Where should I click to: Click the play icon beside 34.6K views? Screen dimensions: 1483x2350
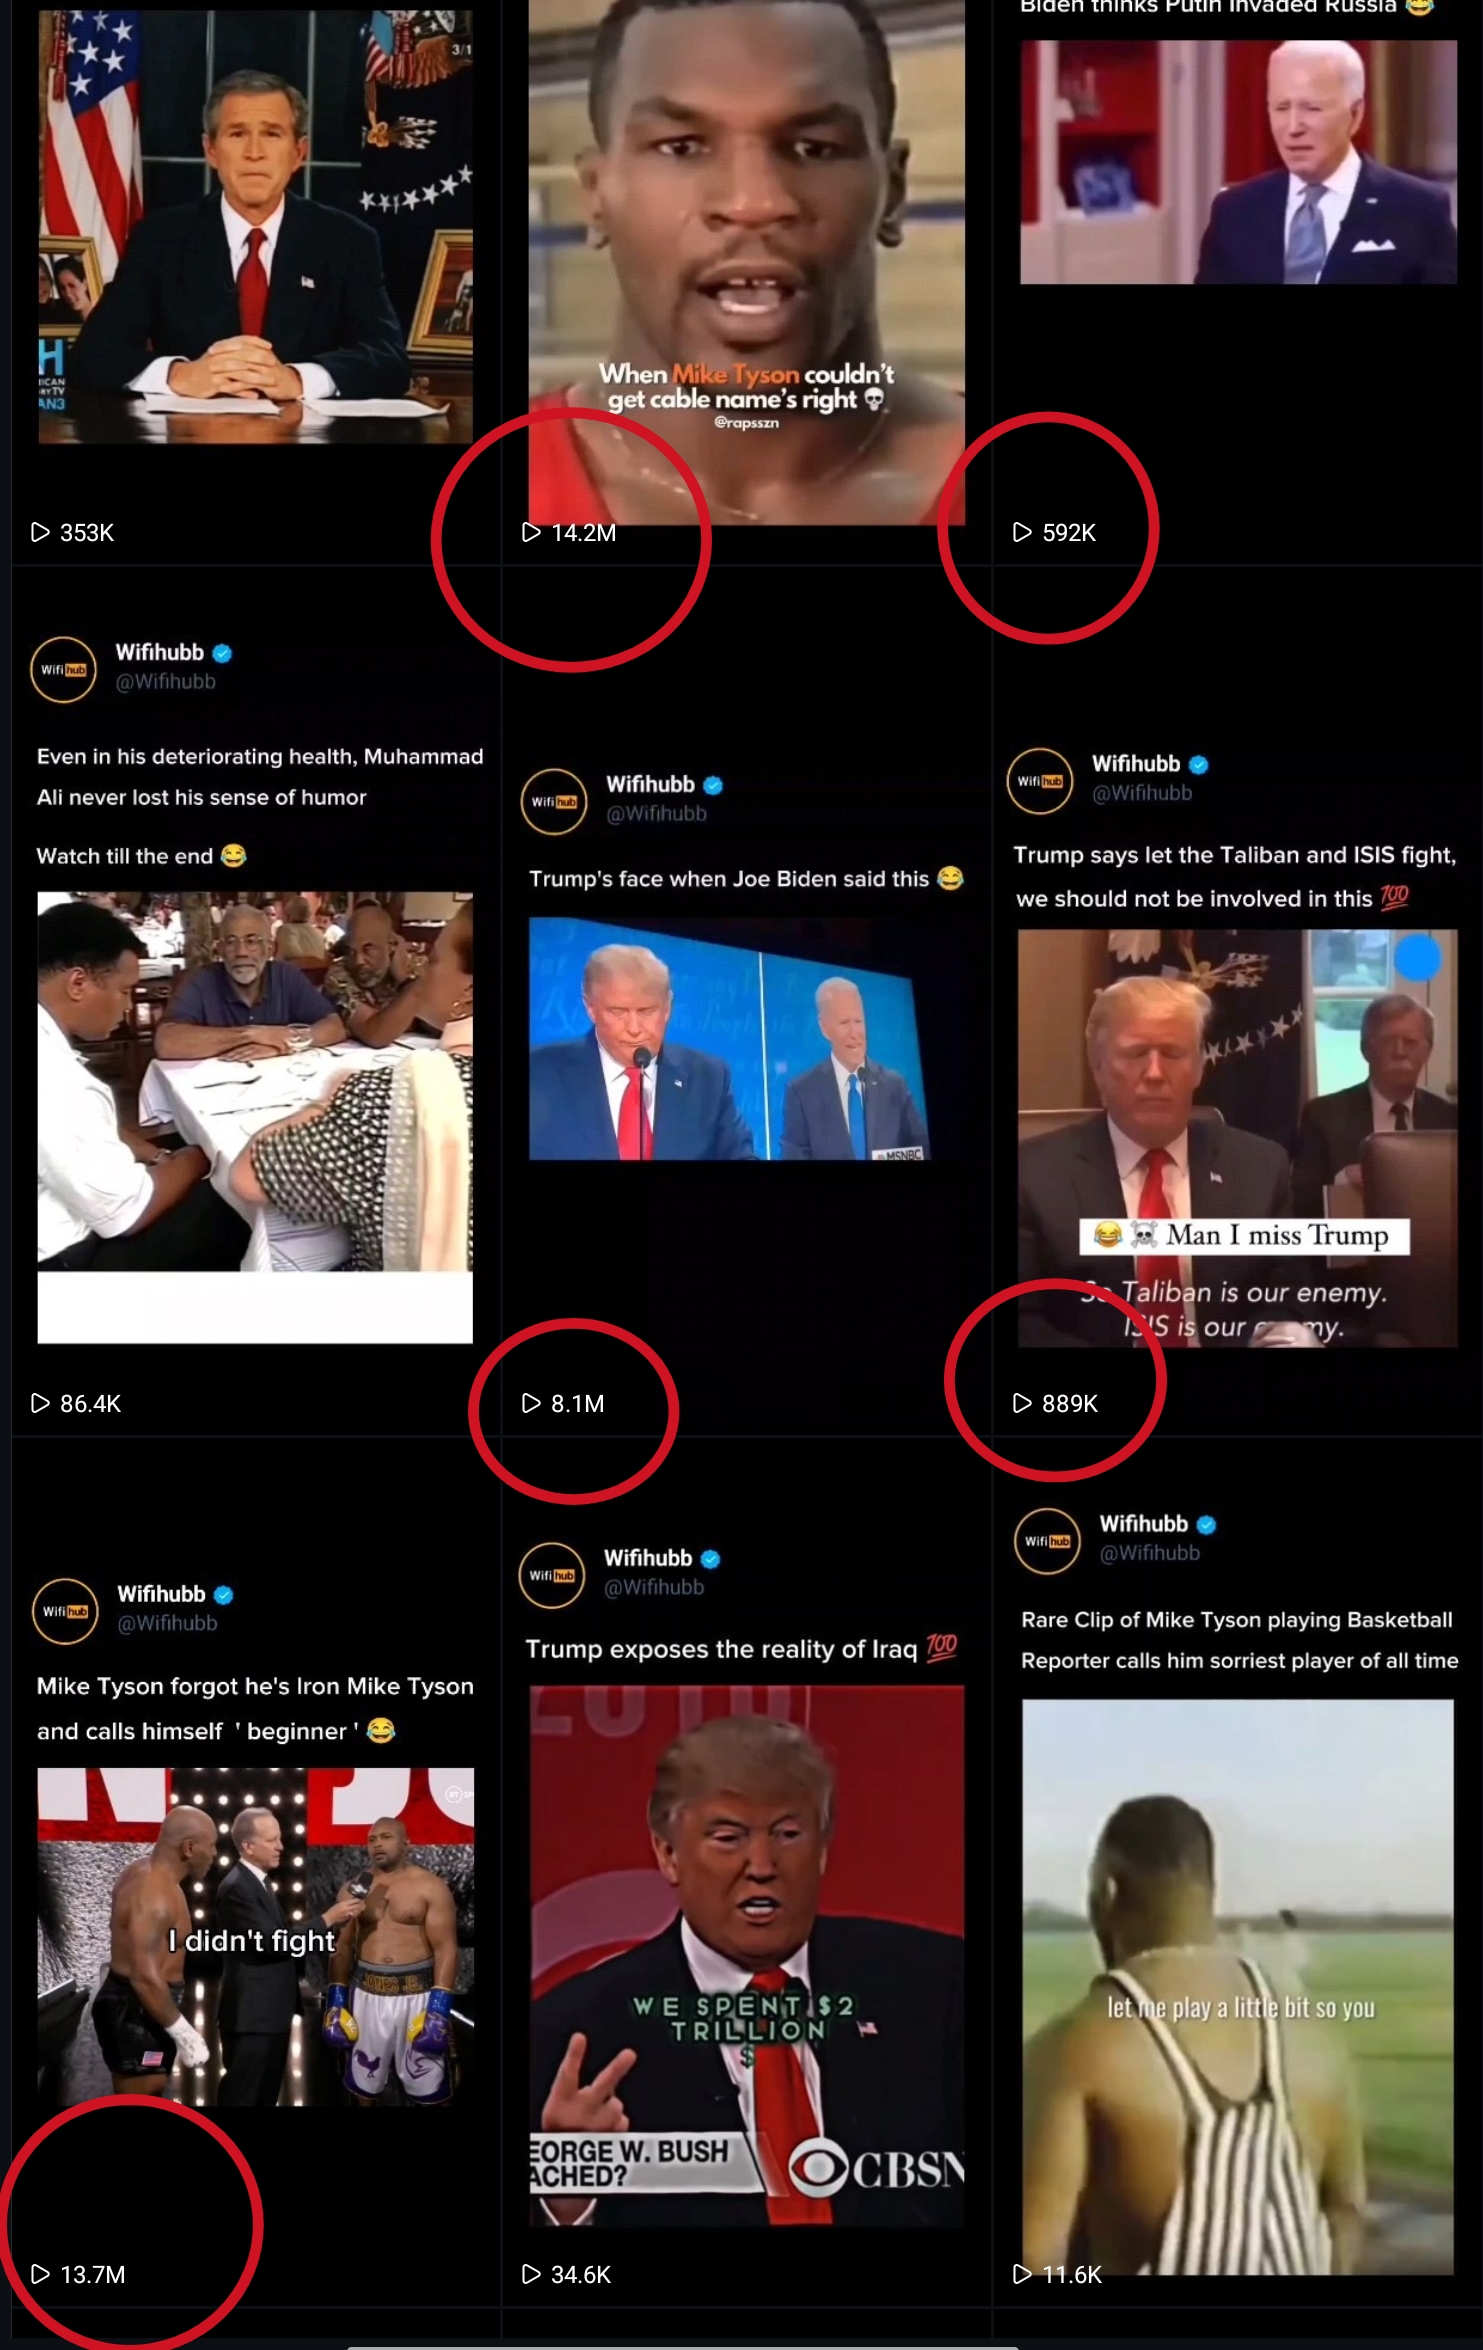tap(531, 2274)
